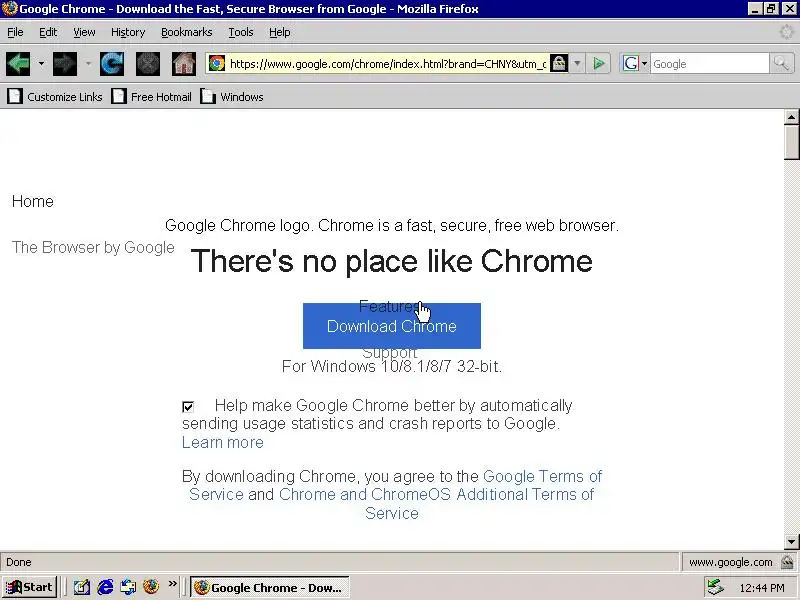
Task: Open the search engine selector dropdown
Action: pyautogui.click(x=644, y=64)
